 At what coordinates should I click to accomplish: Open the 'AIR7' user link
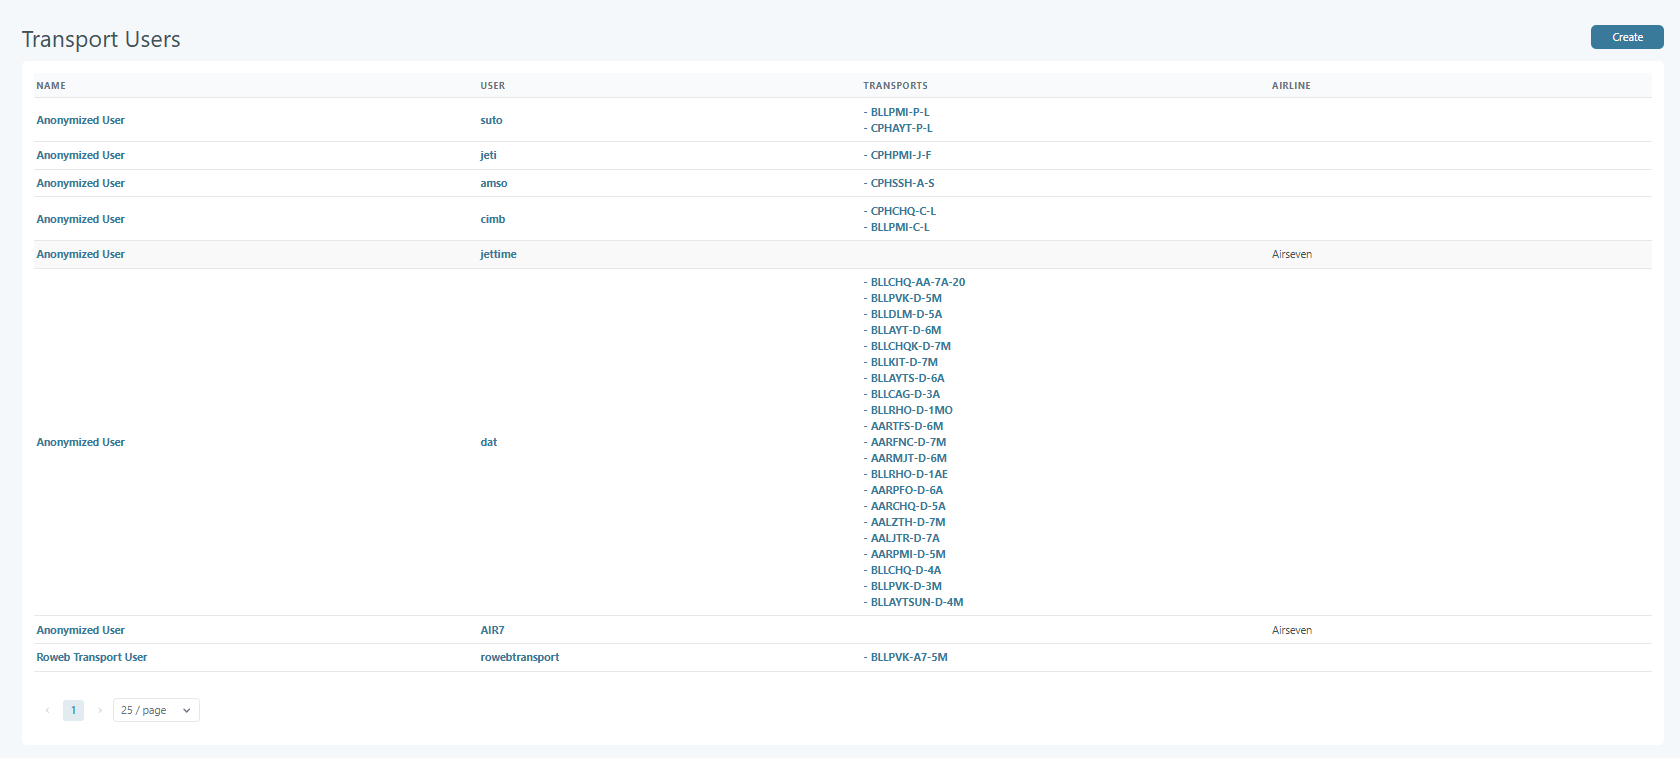coord(492,630)
